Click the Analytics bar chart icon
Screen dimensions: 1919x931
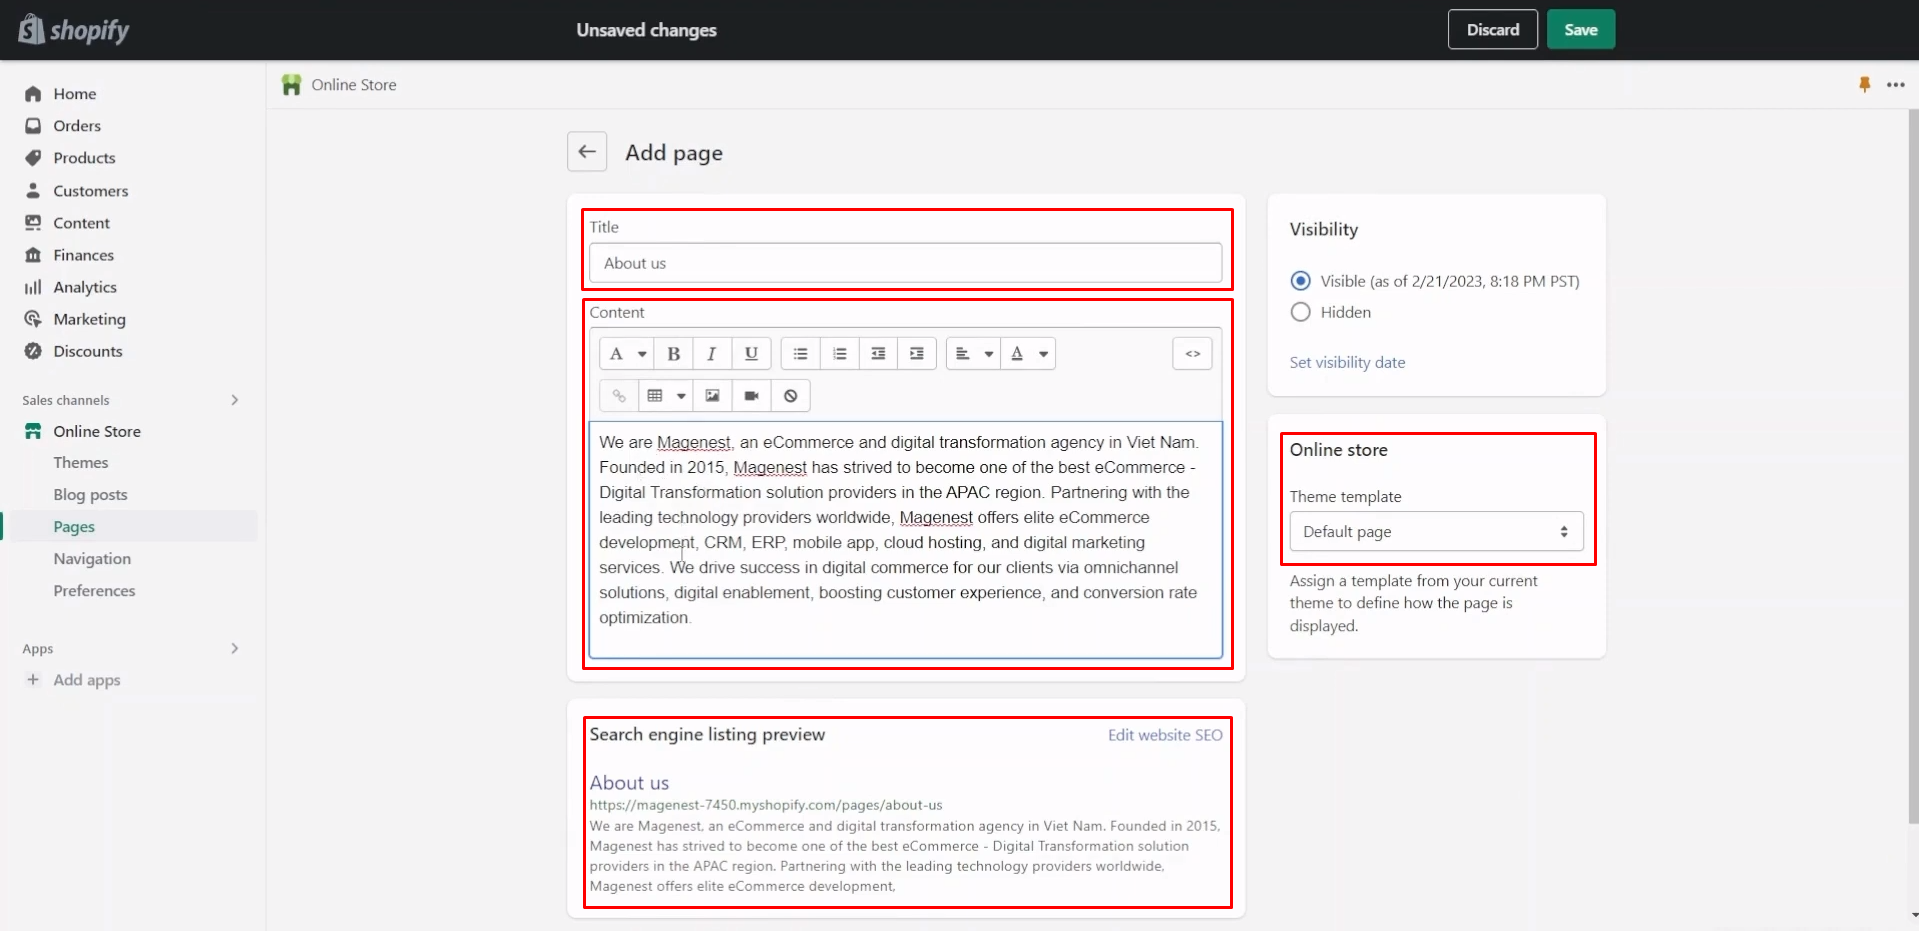pyautogui.click(x=33, y=287)
